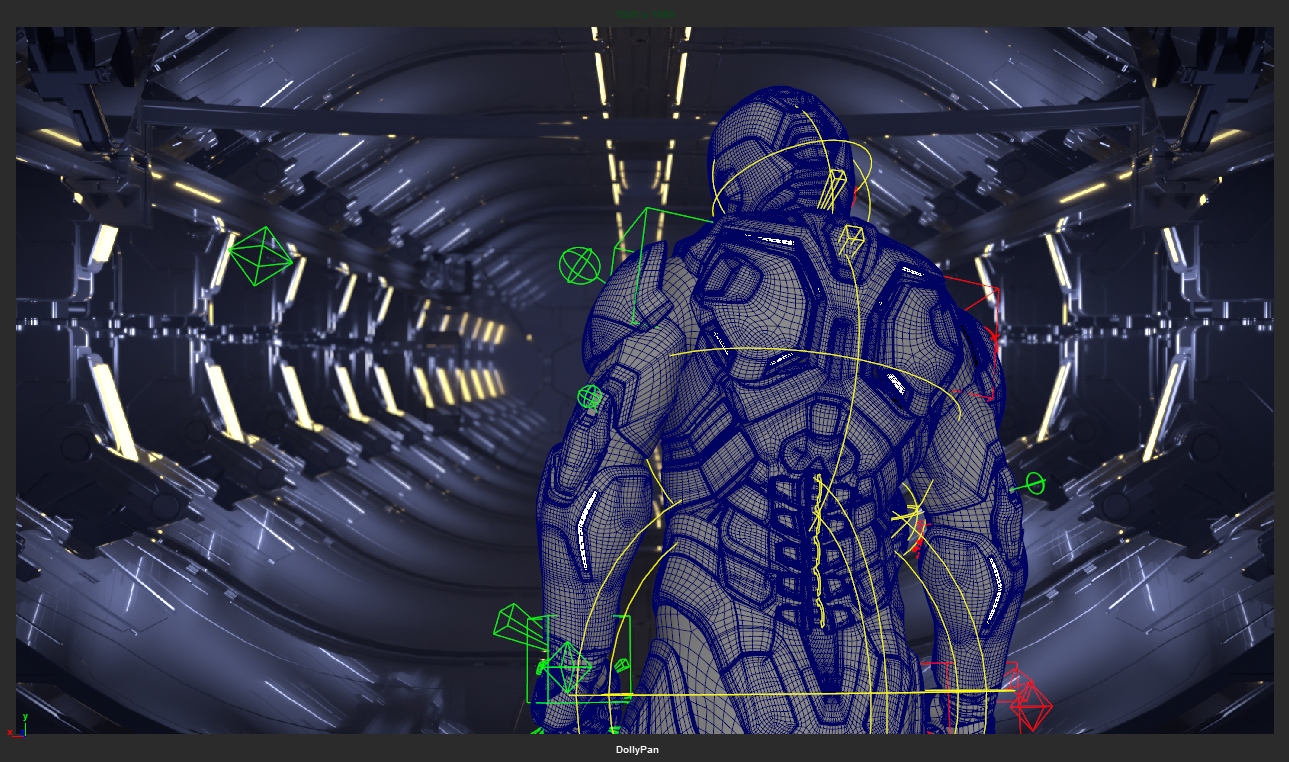1289x762 pixels.
Task: Click the XY axis indicator in the corner
Action: [18, 726]
